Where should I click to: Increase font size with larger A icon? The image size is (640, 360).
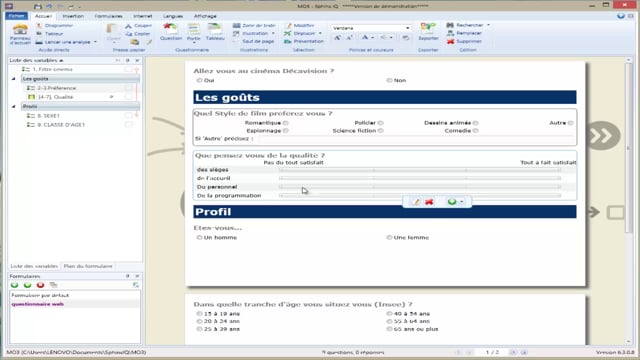(x=337, y=38)
